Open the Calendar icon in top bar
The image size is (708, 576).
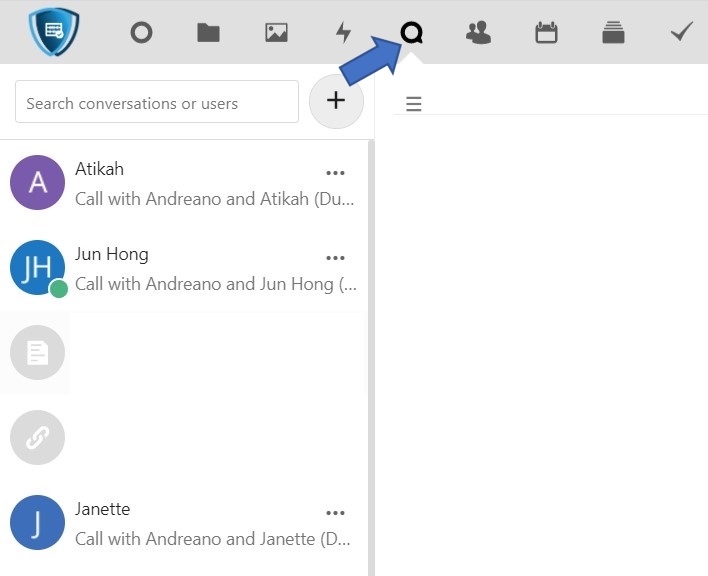click(546, 33)
